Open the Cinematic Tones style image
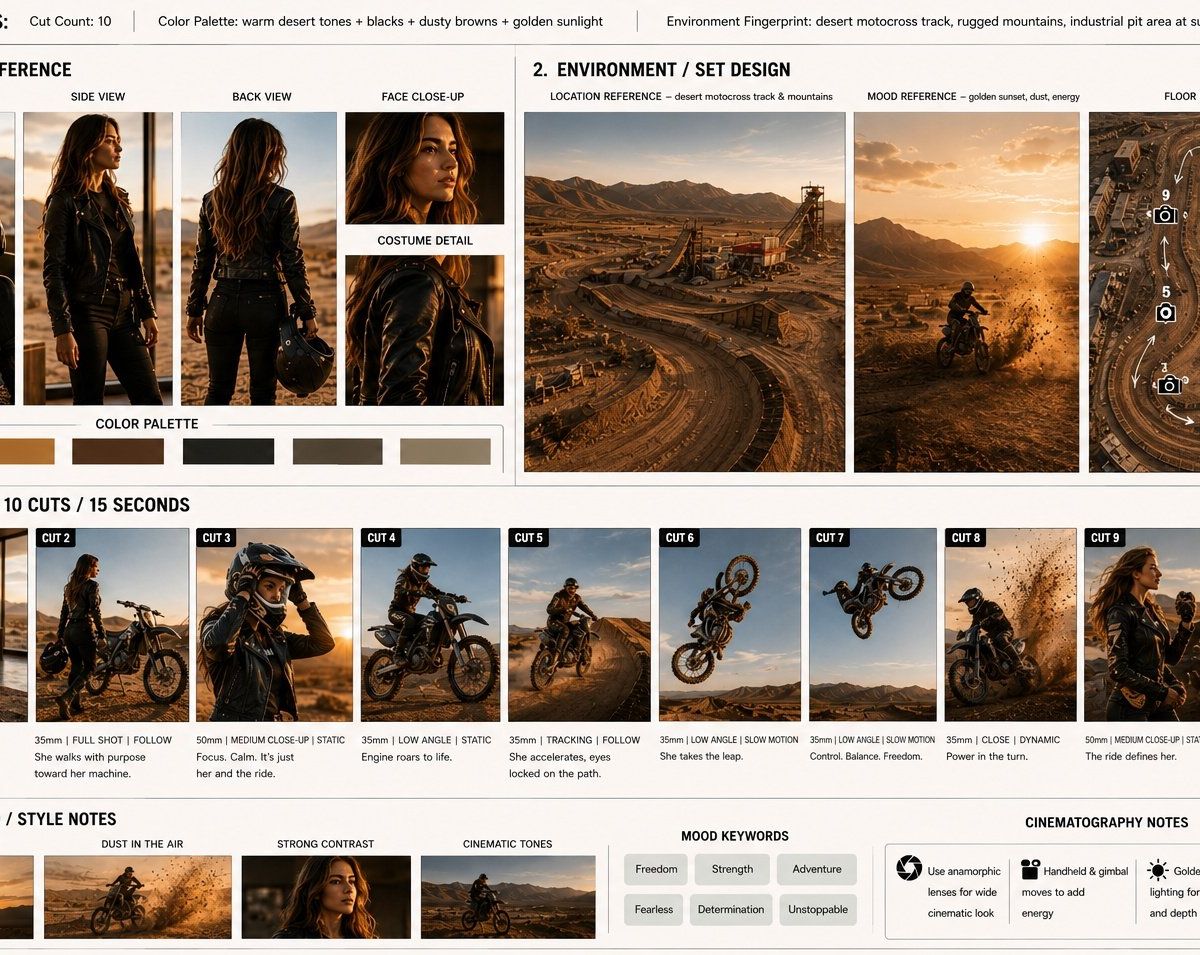Viewport: 1200px width, 955px height. point(508,897)
